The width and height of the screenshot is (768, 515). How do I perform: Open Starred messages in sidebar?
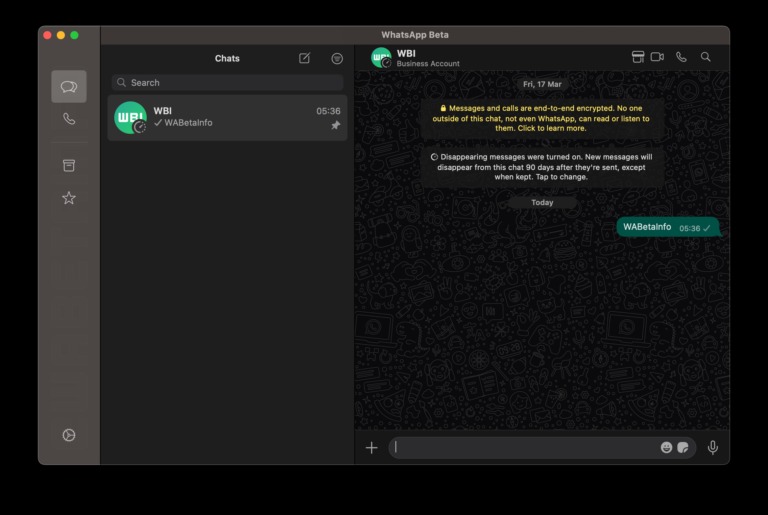(69, 198)
